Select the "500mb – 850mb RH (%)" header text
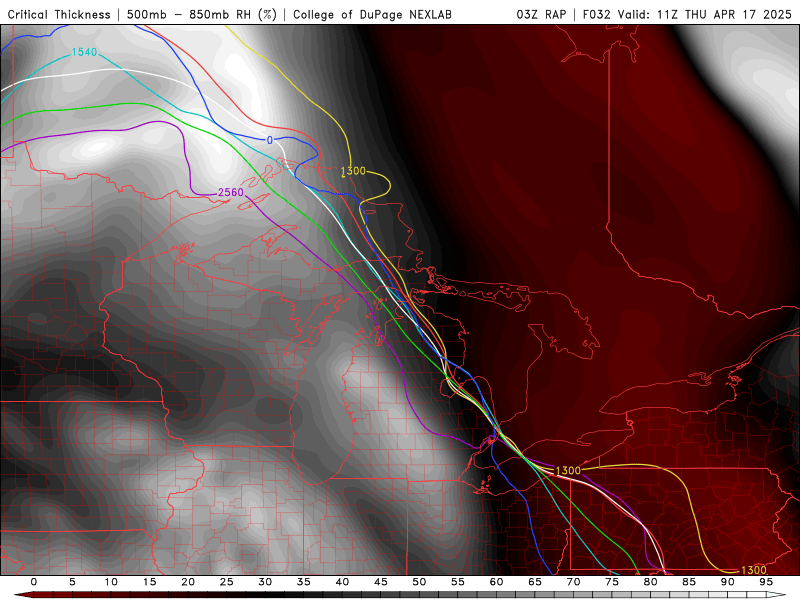Viewport: 800px width, 600px height. pos(202,14)
